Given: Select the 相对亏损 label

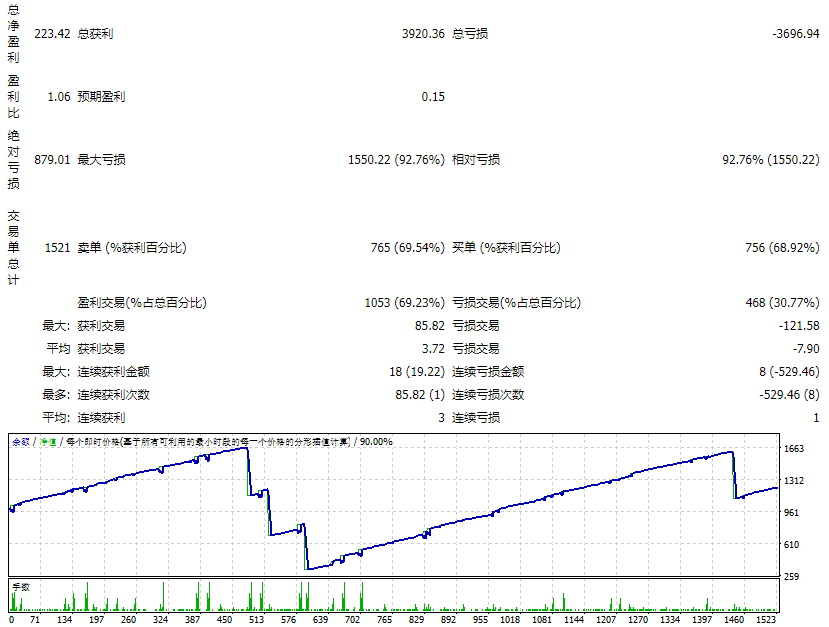Looking at the screenshot, I should (476, 160).
